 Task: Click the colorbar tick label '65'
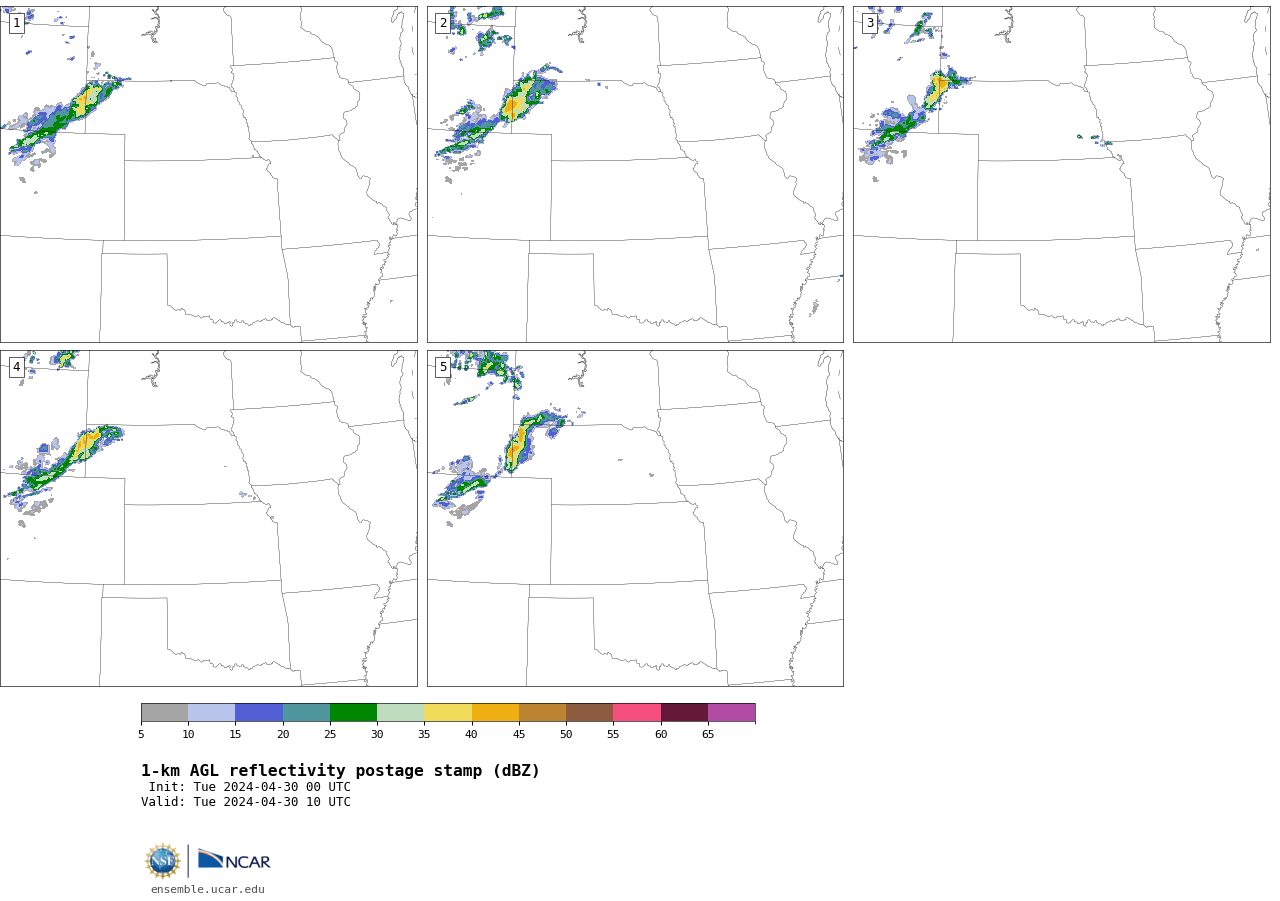[x=708, y=735]
